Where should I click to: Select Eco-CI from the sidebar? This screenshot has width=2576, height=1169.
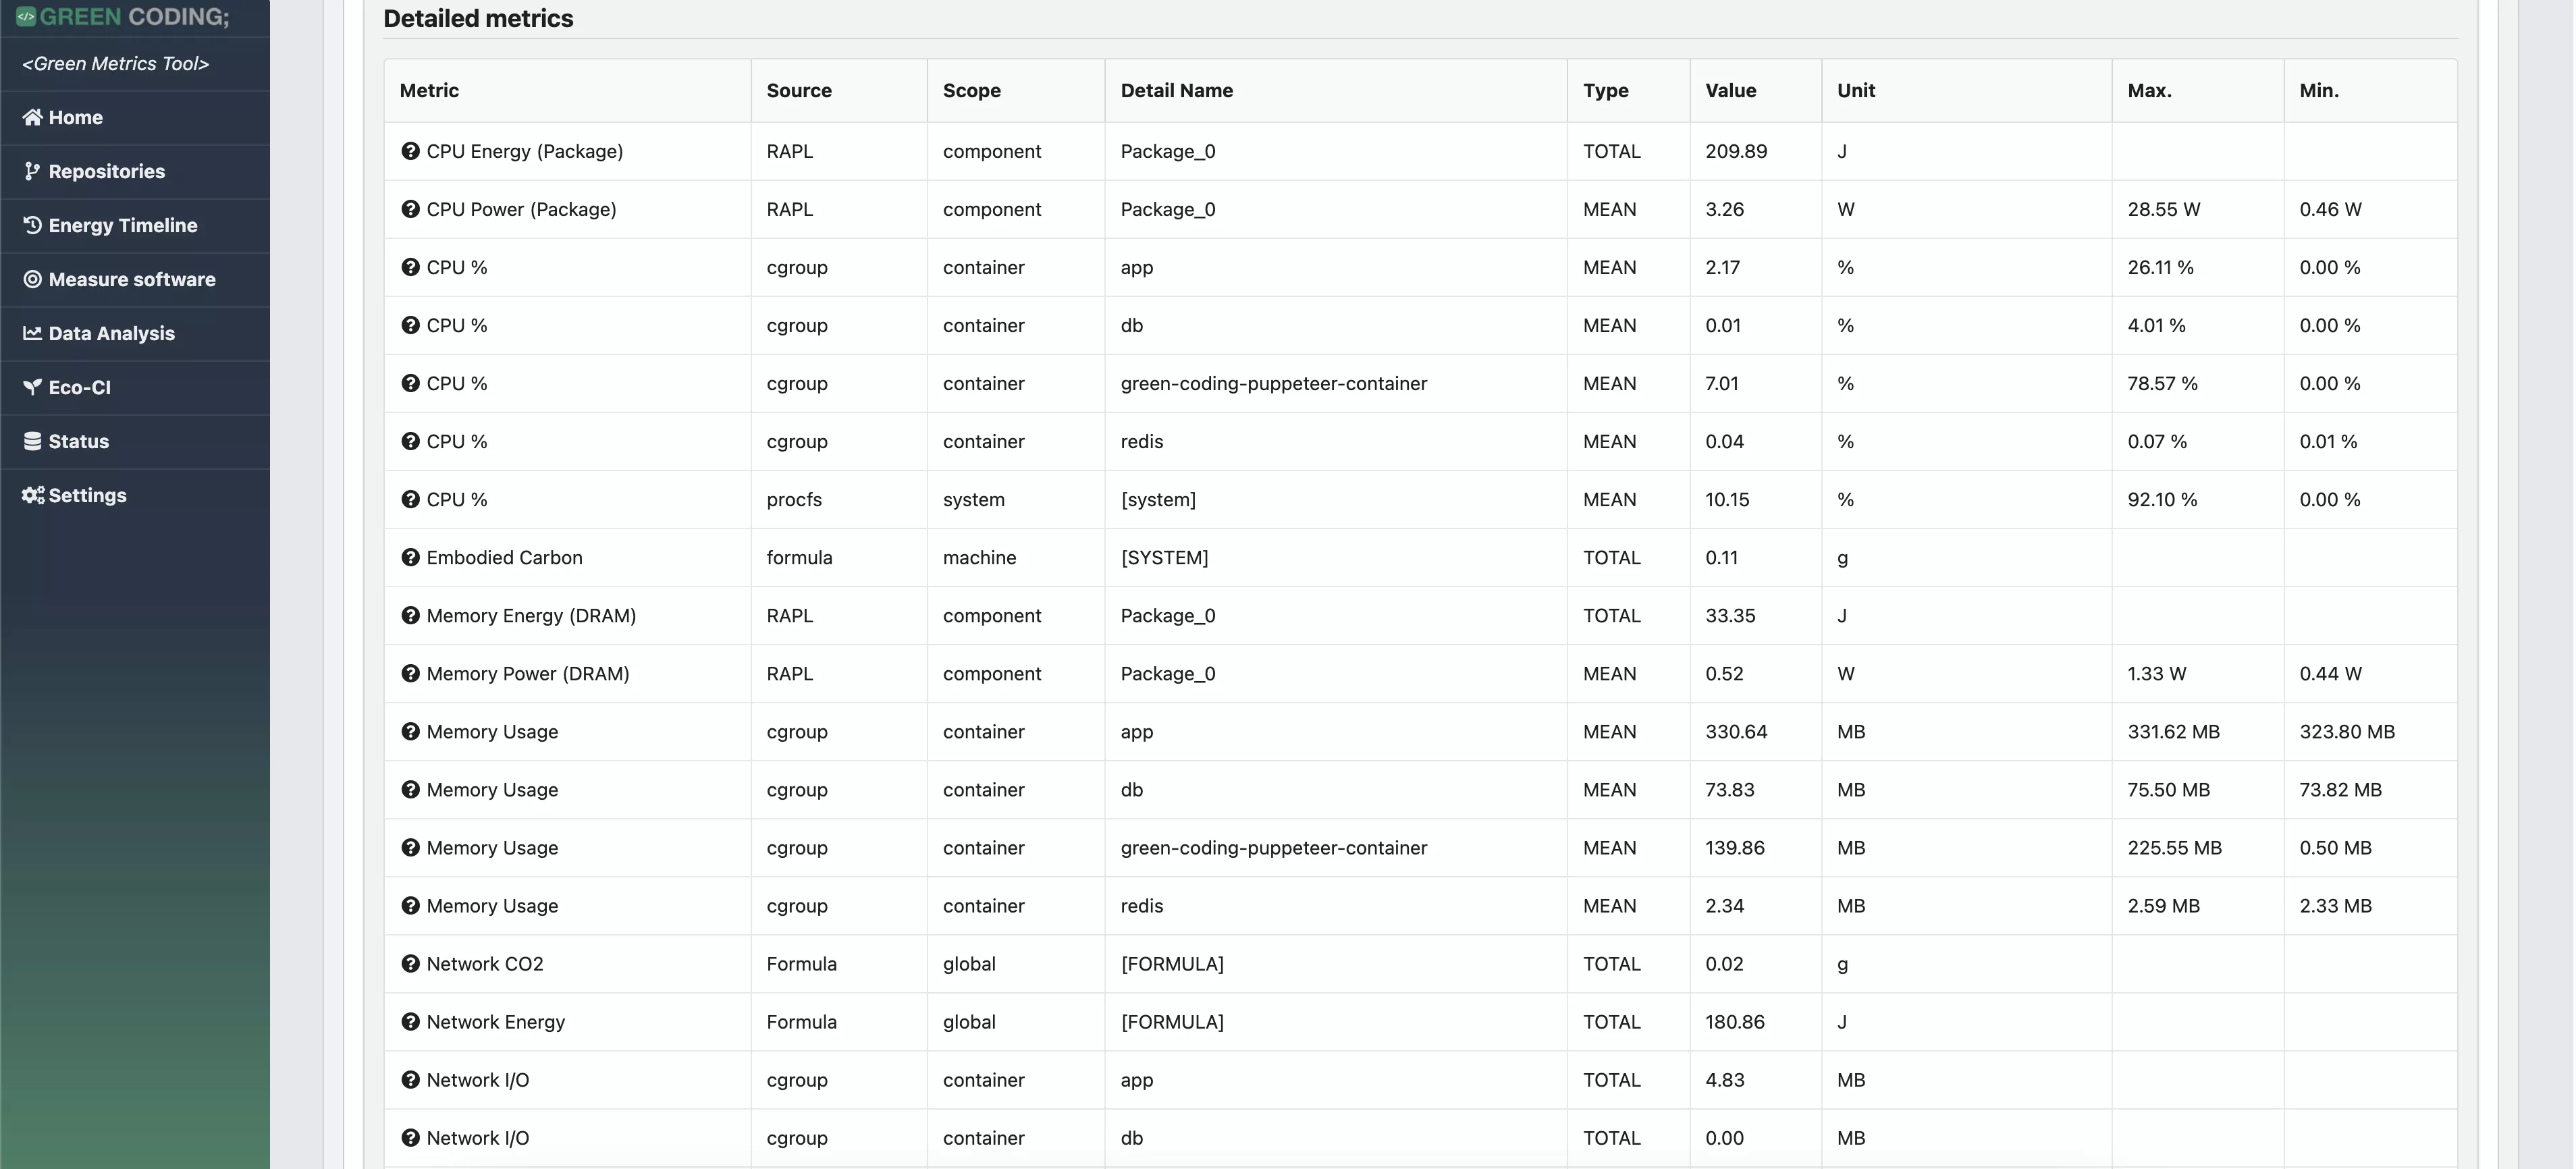coord(79,387)
